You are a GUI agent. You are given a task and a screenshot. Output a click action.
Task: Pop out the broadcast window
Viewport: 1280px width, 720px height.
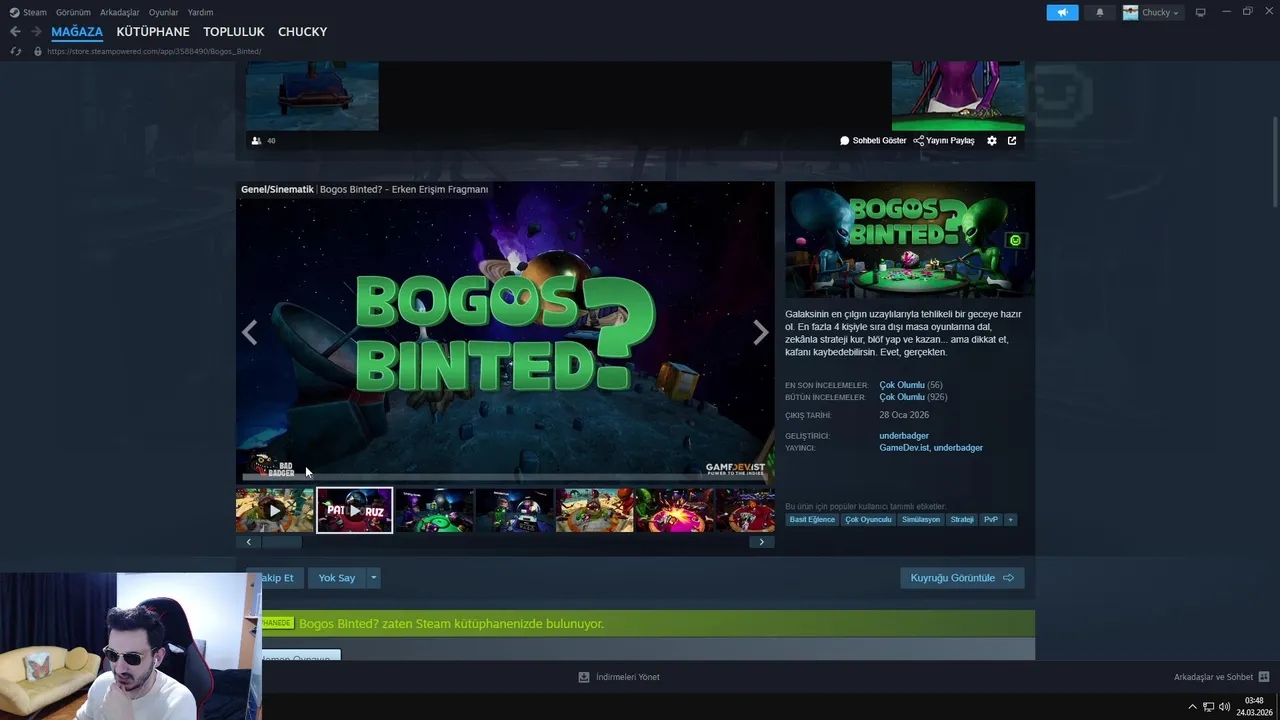coord(1012,141)
